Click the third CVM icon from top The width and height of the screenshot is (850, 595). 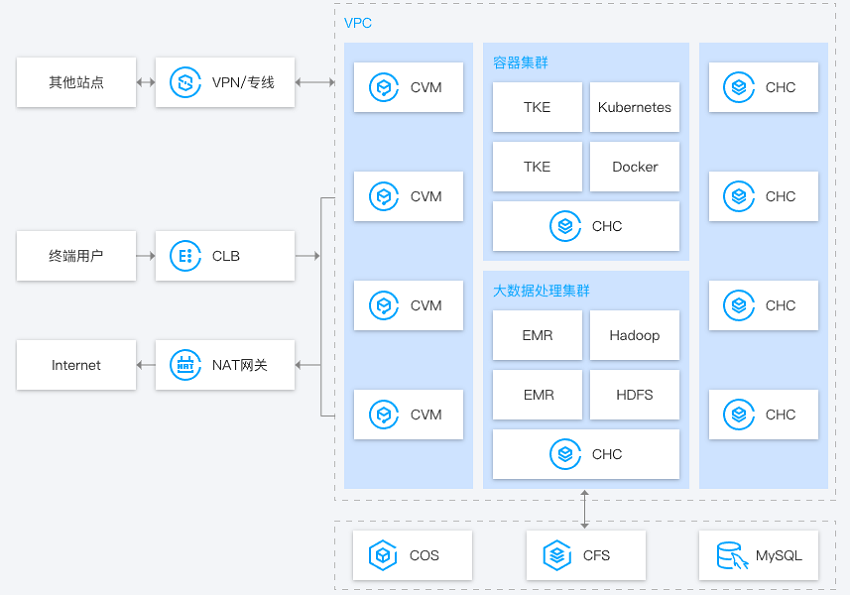pyautogui.click(x=384, y=305)
